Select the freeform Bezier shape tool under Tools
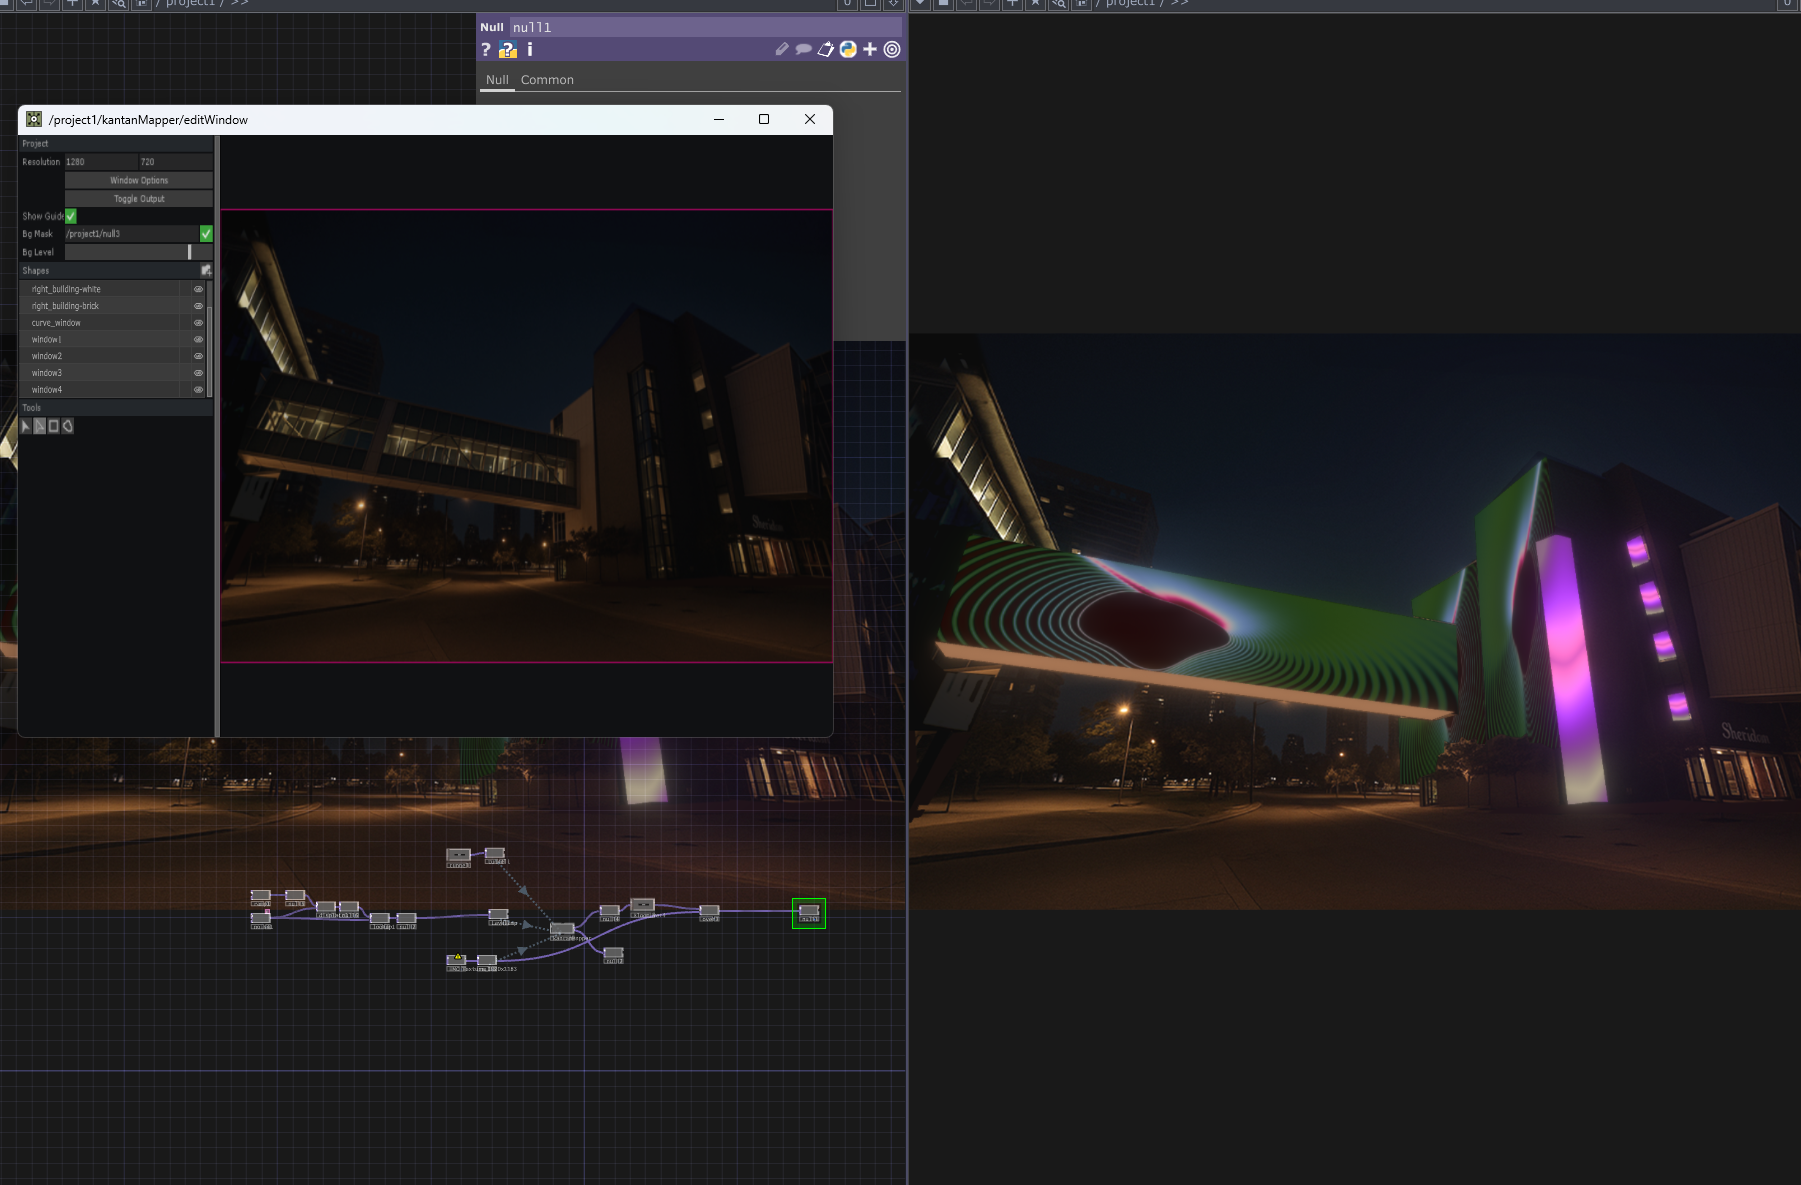 click(67, 426)
